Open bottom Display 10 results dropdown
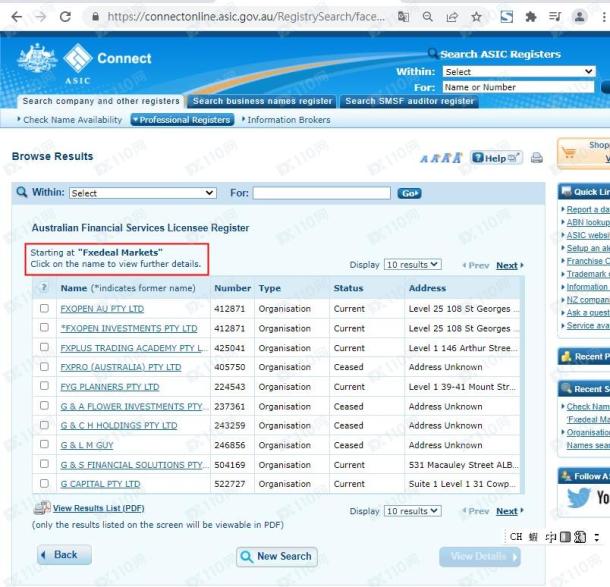610x587 pixels. (412, 511)
